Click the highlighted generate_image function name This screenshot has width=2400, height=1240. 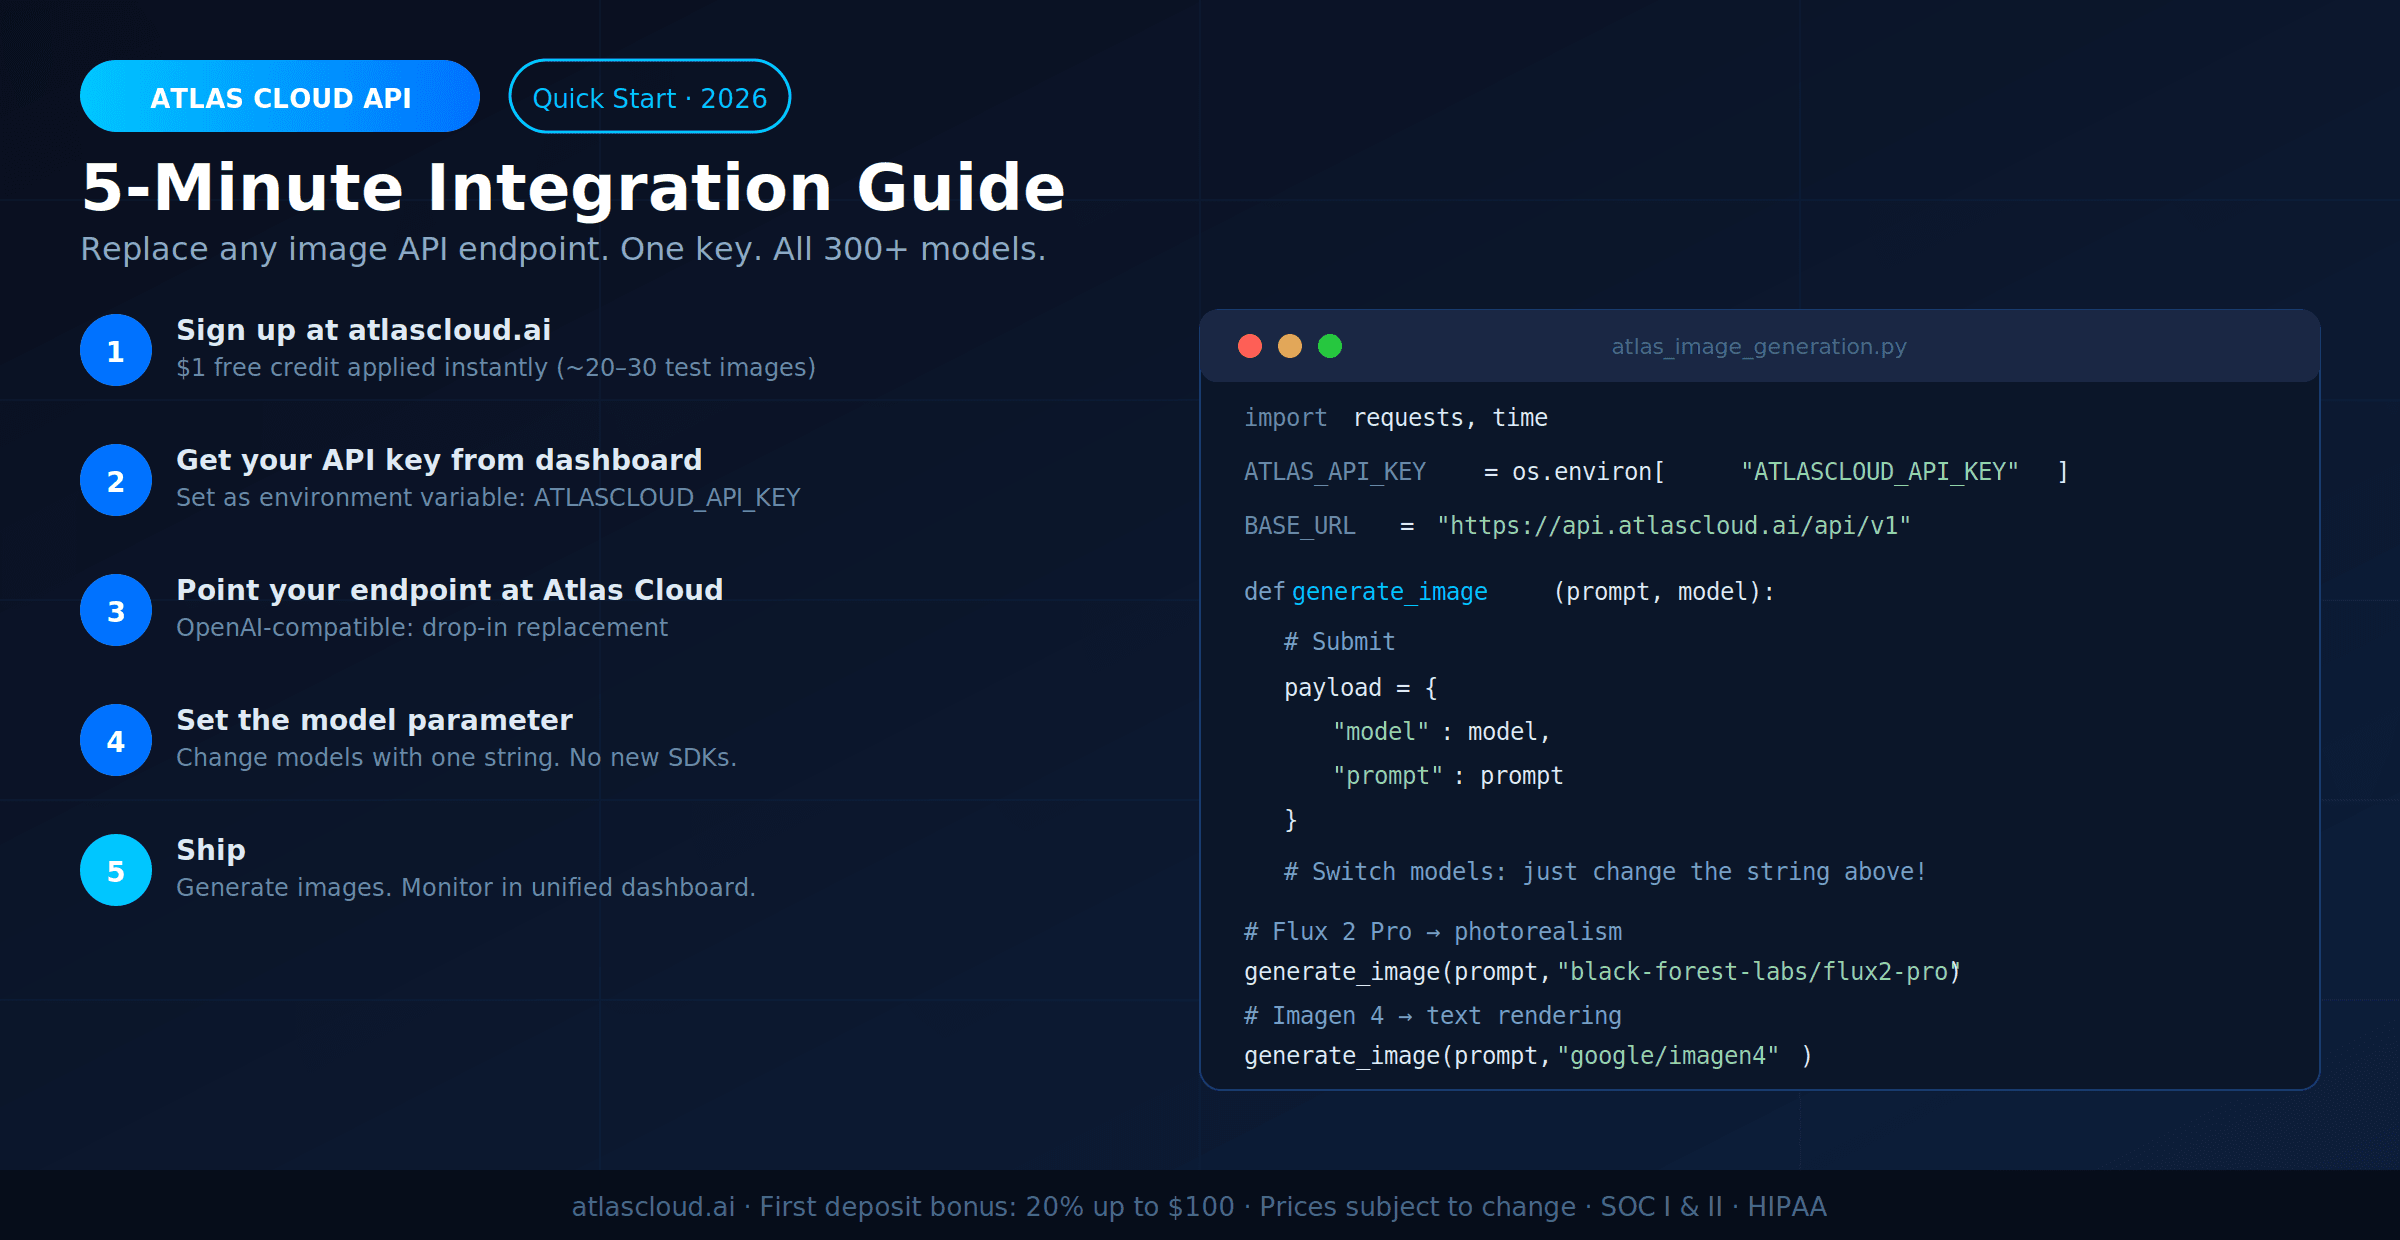coord(1389,591)
